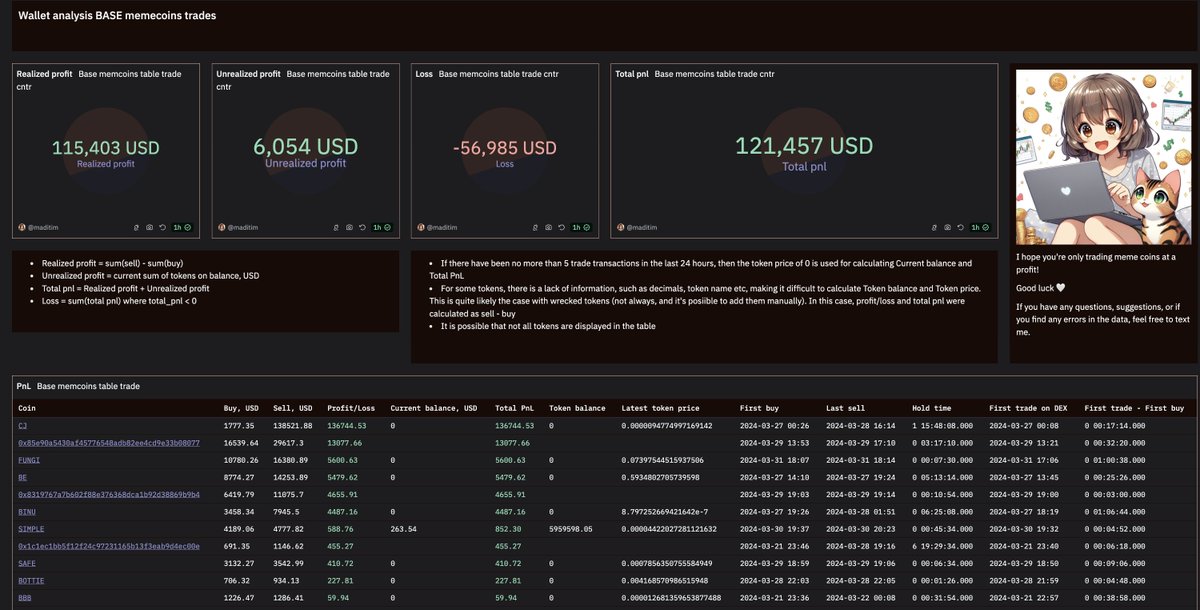Open the 0x85e90a5430 address link
This screenshot has width=1200, height=610.
click(109, 442)
